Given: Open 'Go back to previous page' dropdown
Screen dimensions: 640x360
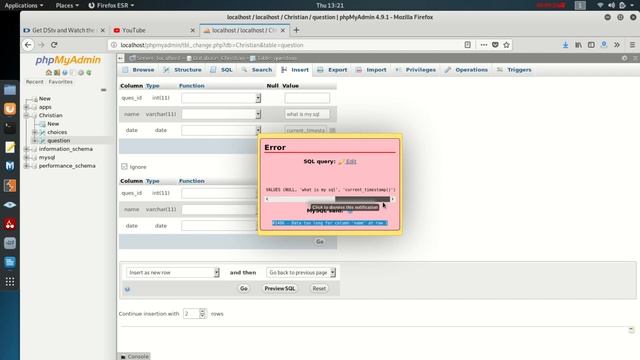Looking at the screenshot, I should point(301,272).
